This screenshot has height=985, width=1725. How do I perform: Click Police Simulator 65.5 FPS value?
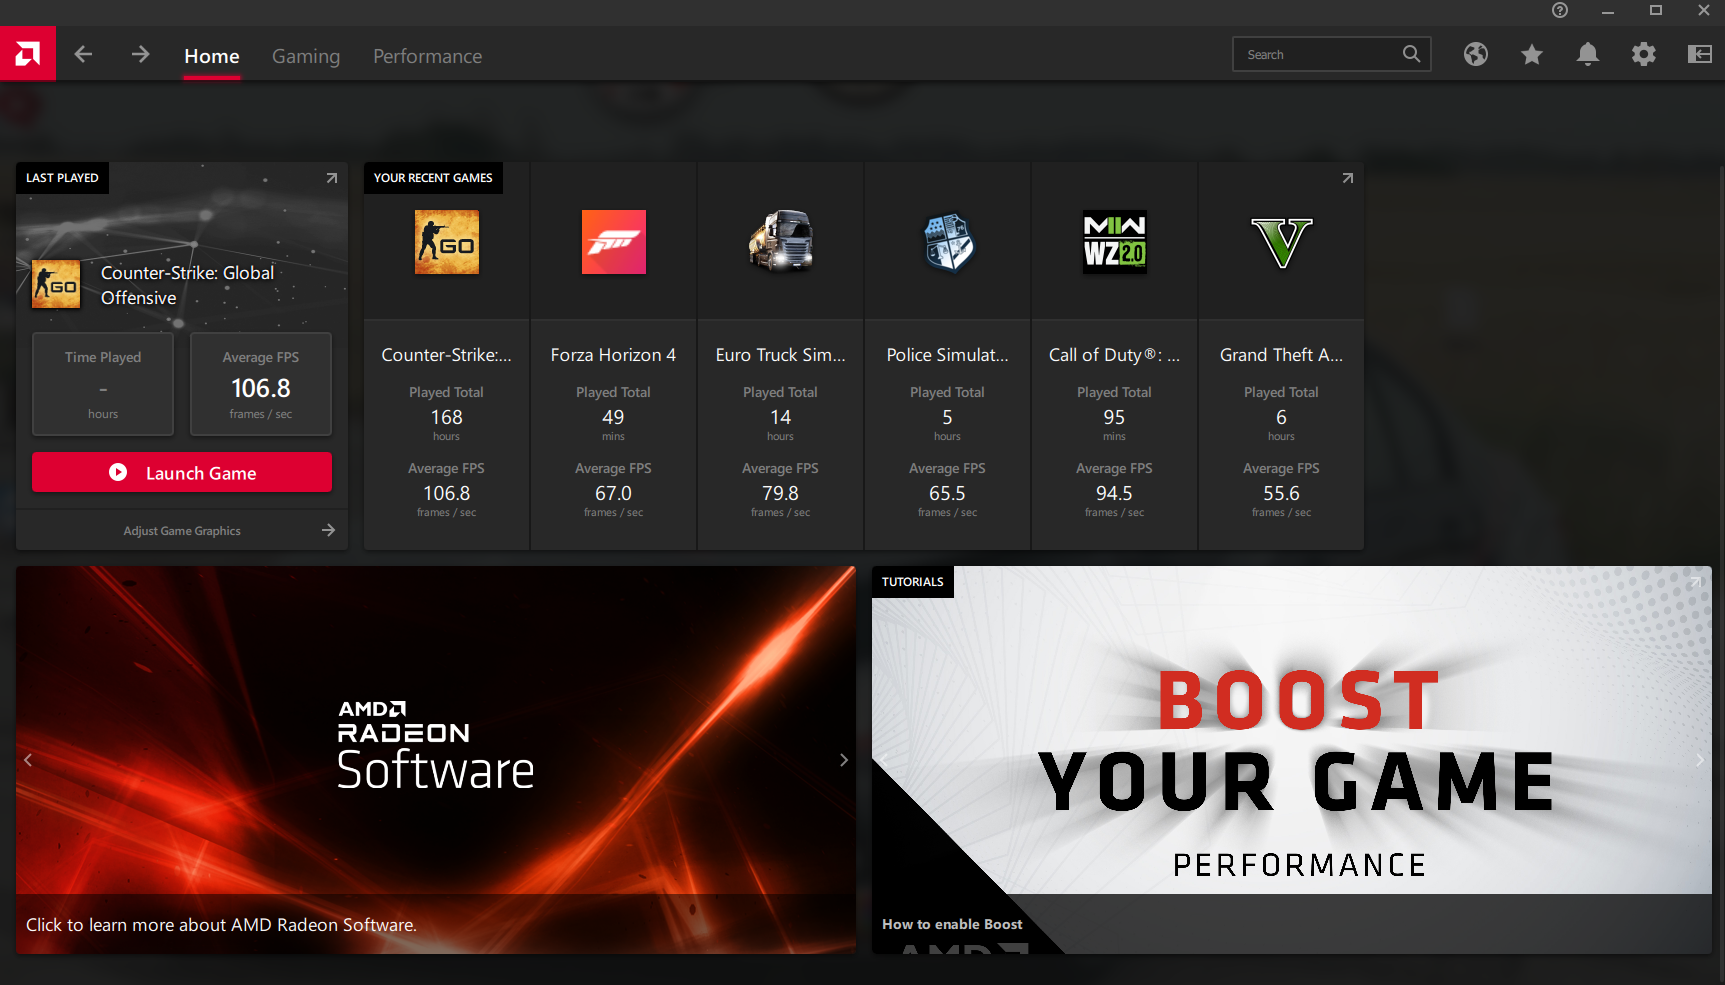point(947,493)
